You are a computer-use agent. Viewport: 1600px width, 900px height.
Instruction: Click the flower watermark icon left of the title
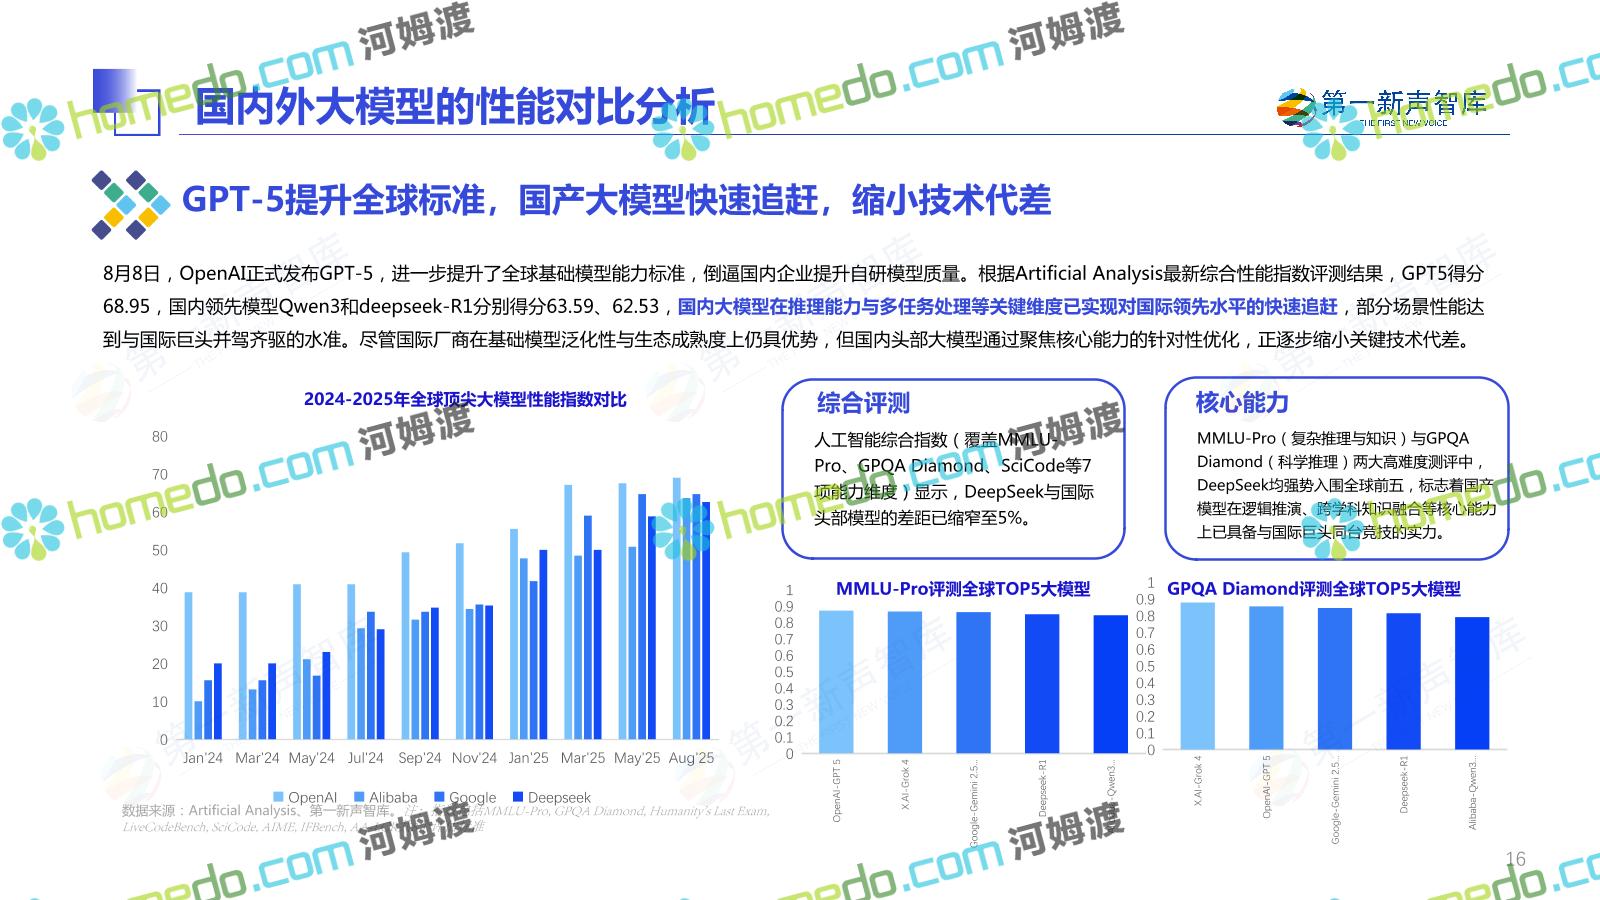32,129
